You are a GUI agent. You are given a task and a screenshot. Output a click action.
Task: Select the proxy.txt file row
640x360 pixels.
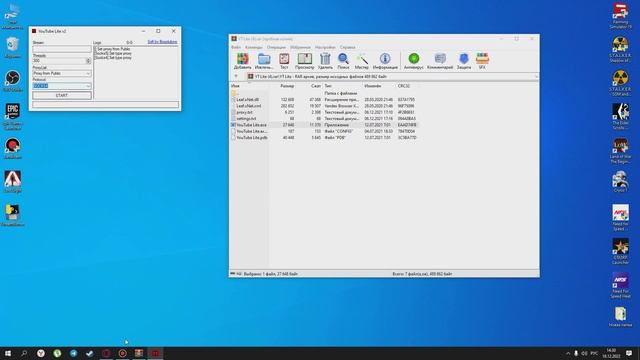point(324,112)
